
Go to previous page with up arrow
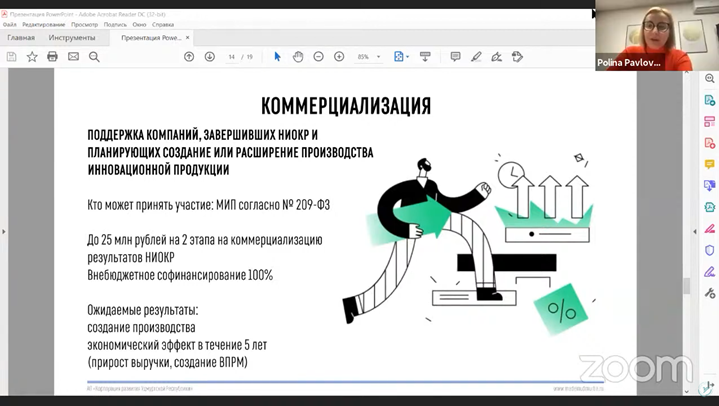189,57
